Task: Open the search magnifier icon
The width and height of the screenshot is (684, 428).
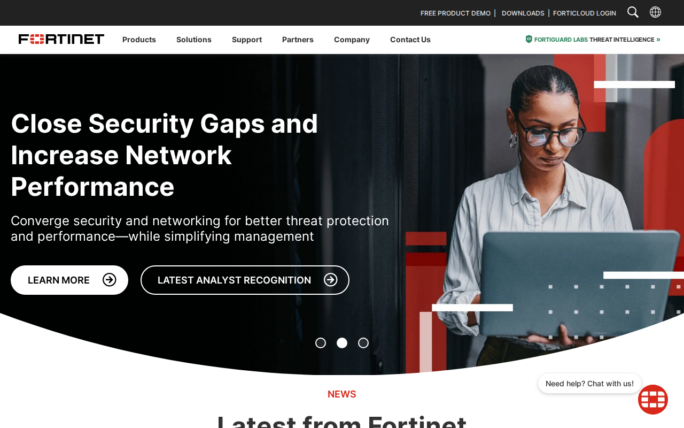Action: [633, 12]
